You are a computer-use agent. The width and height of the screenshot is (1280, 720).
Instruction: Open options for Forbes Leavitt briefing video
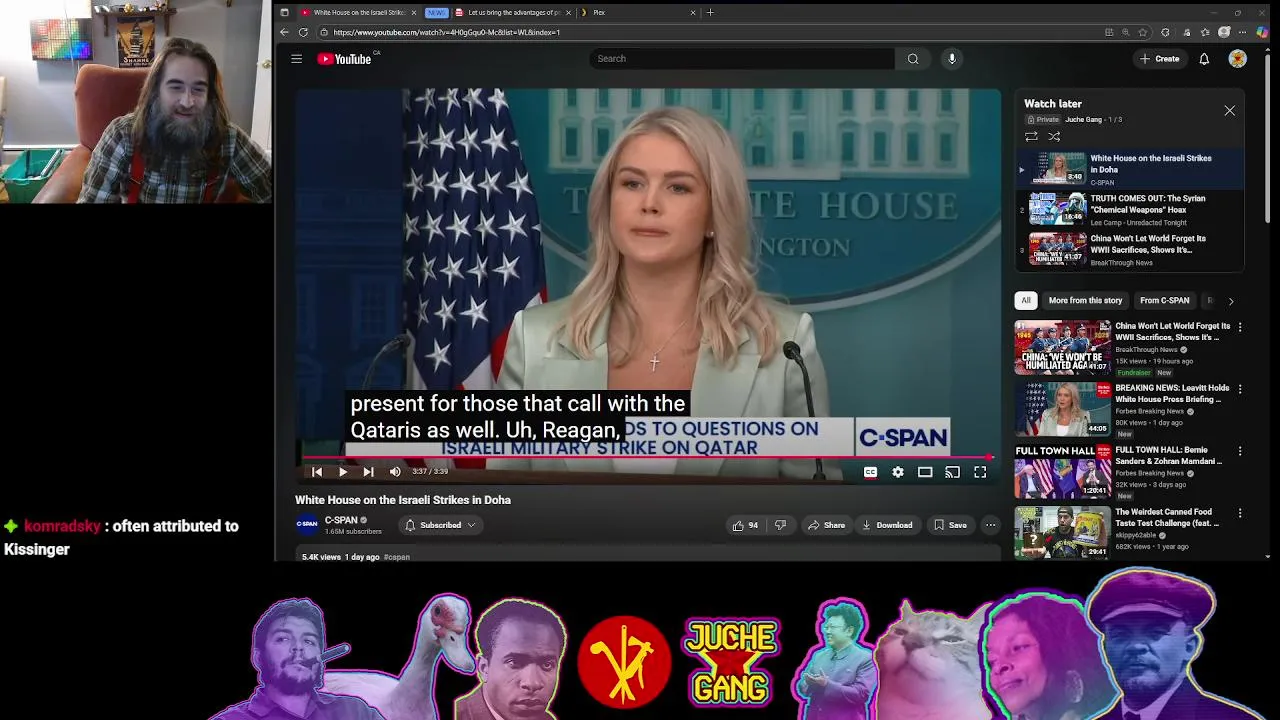click(1240, 389)
